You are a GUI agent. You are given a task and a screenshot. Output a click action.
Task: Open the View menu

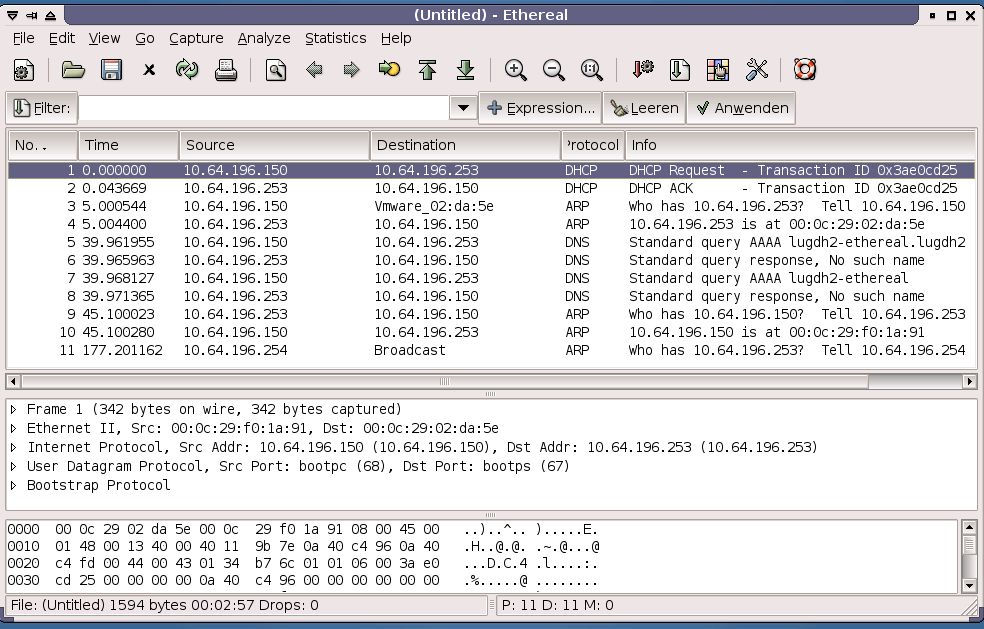pos(104,38)
